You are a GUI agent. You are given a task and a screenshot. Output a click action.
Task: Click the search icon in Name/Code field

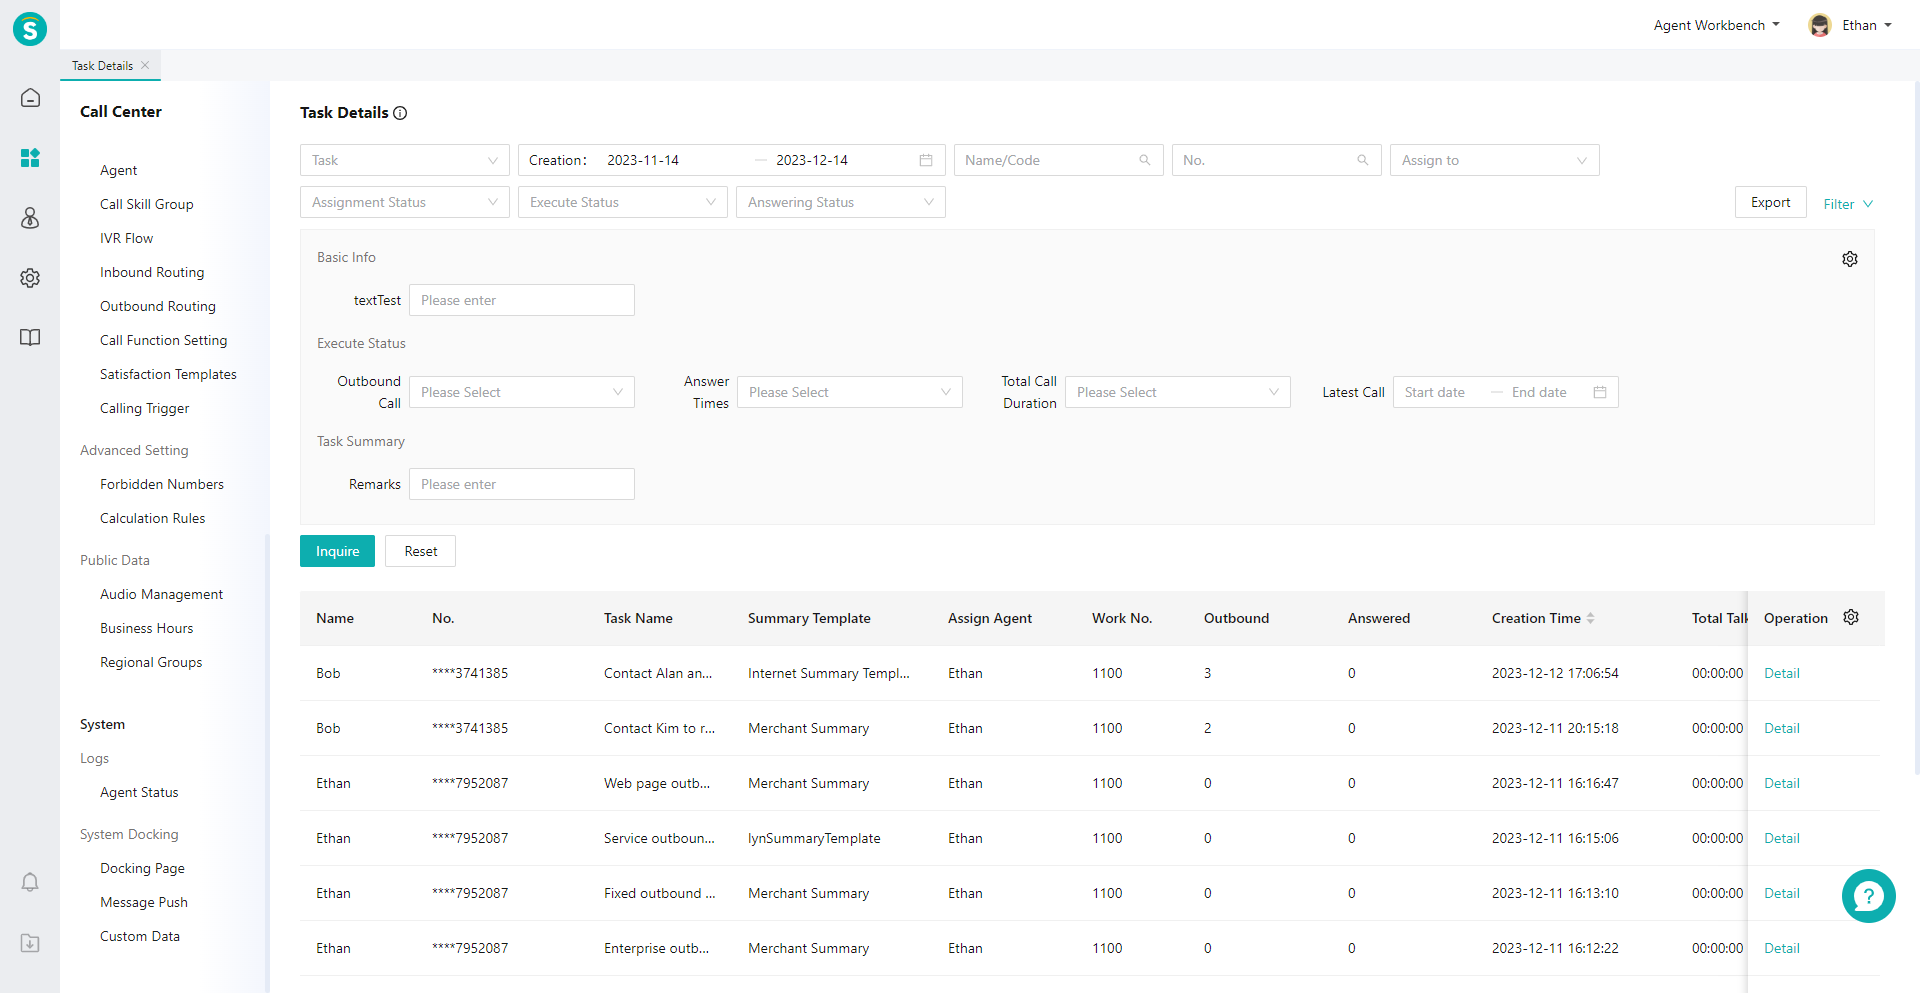(x=1144, y=160)
